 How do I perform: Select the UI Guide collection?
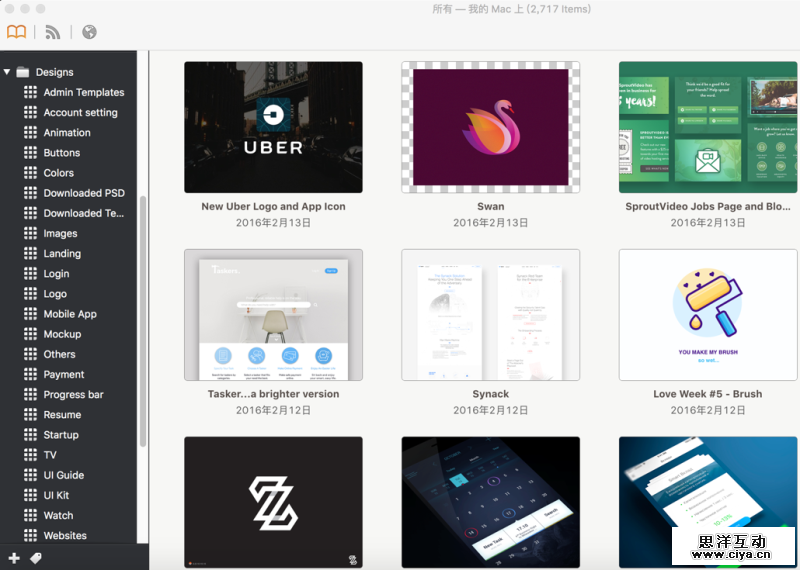(x=64, y=475)
